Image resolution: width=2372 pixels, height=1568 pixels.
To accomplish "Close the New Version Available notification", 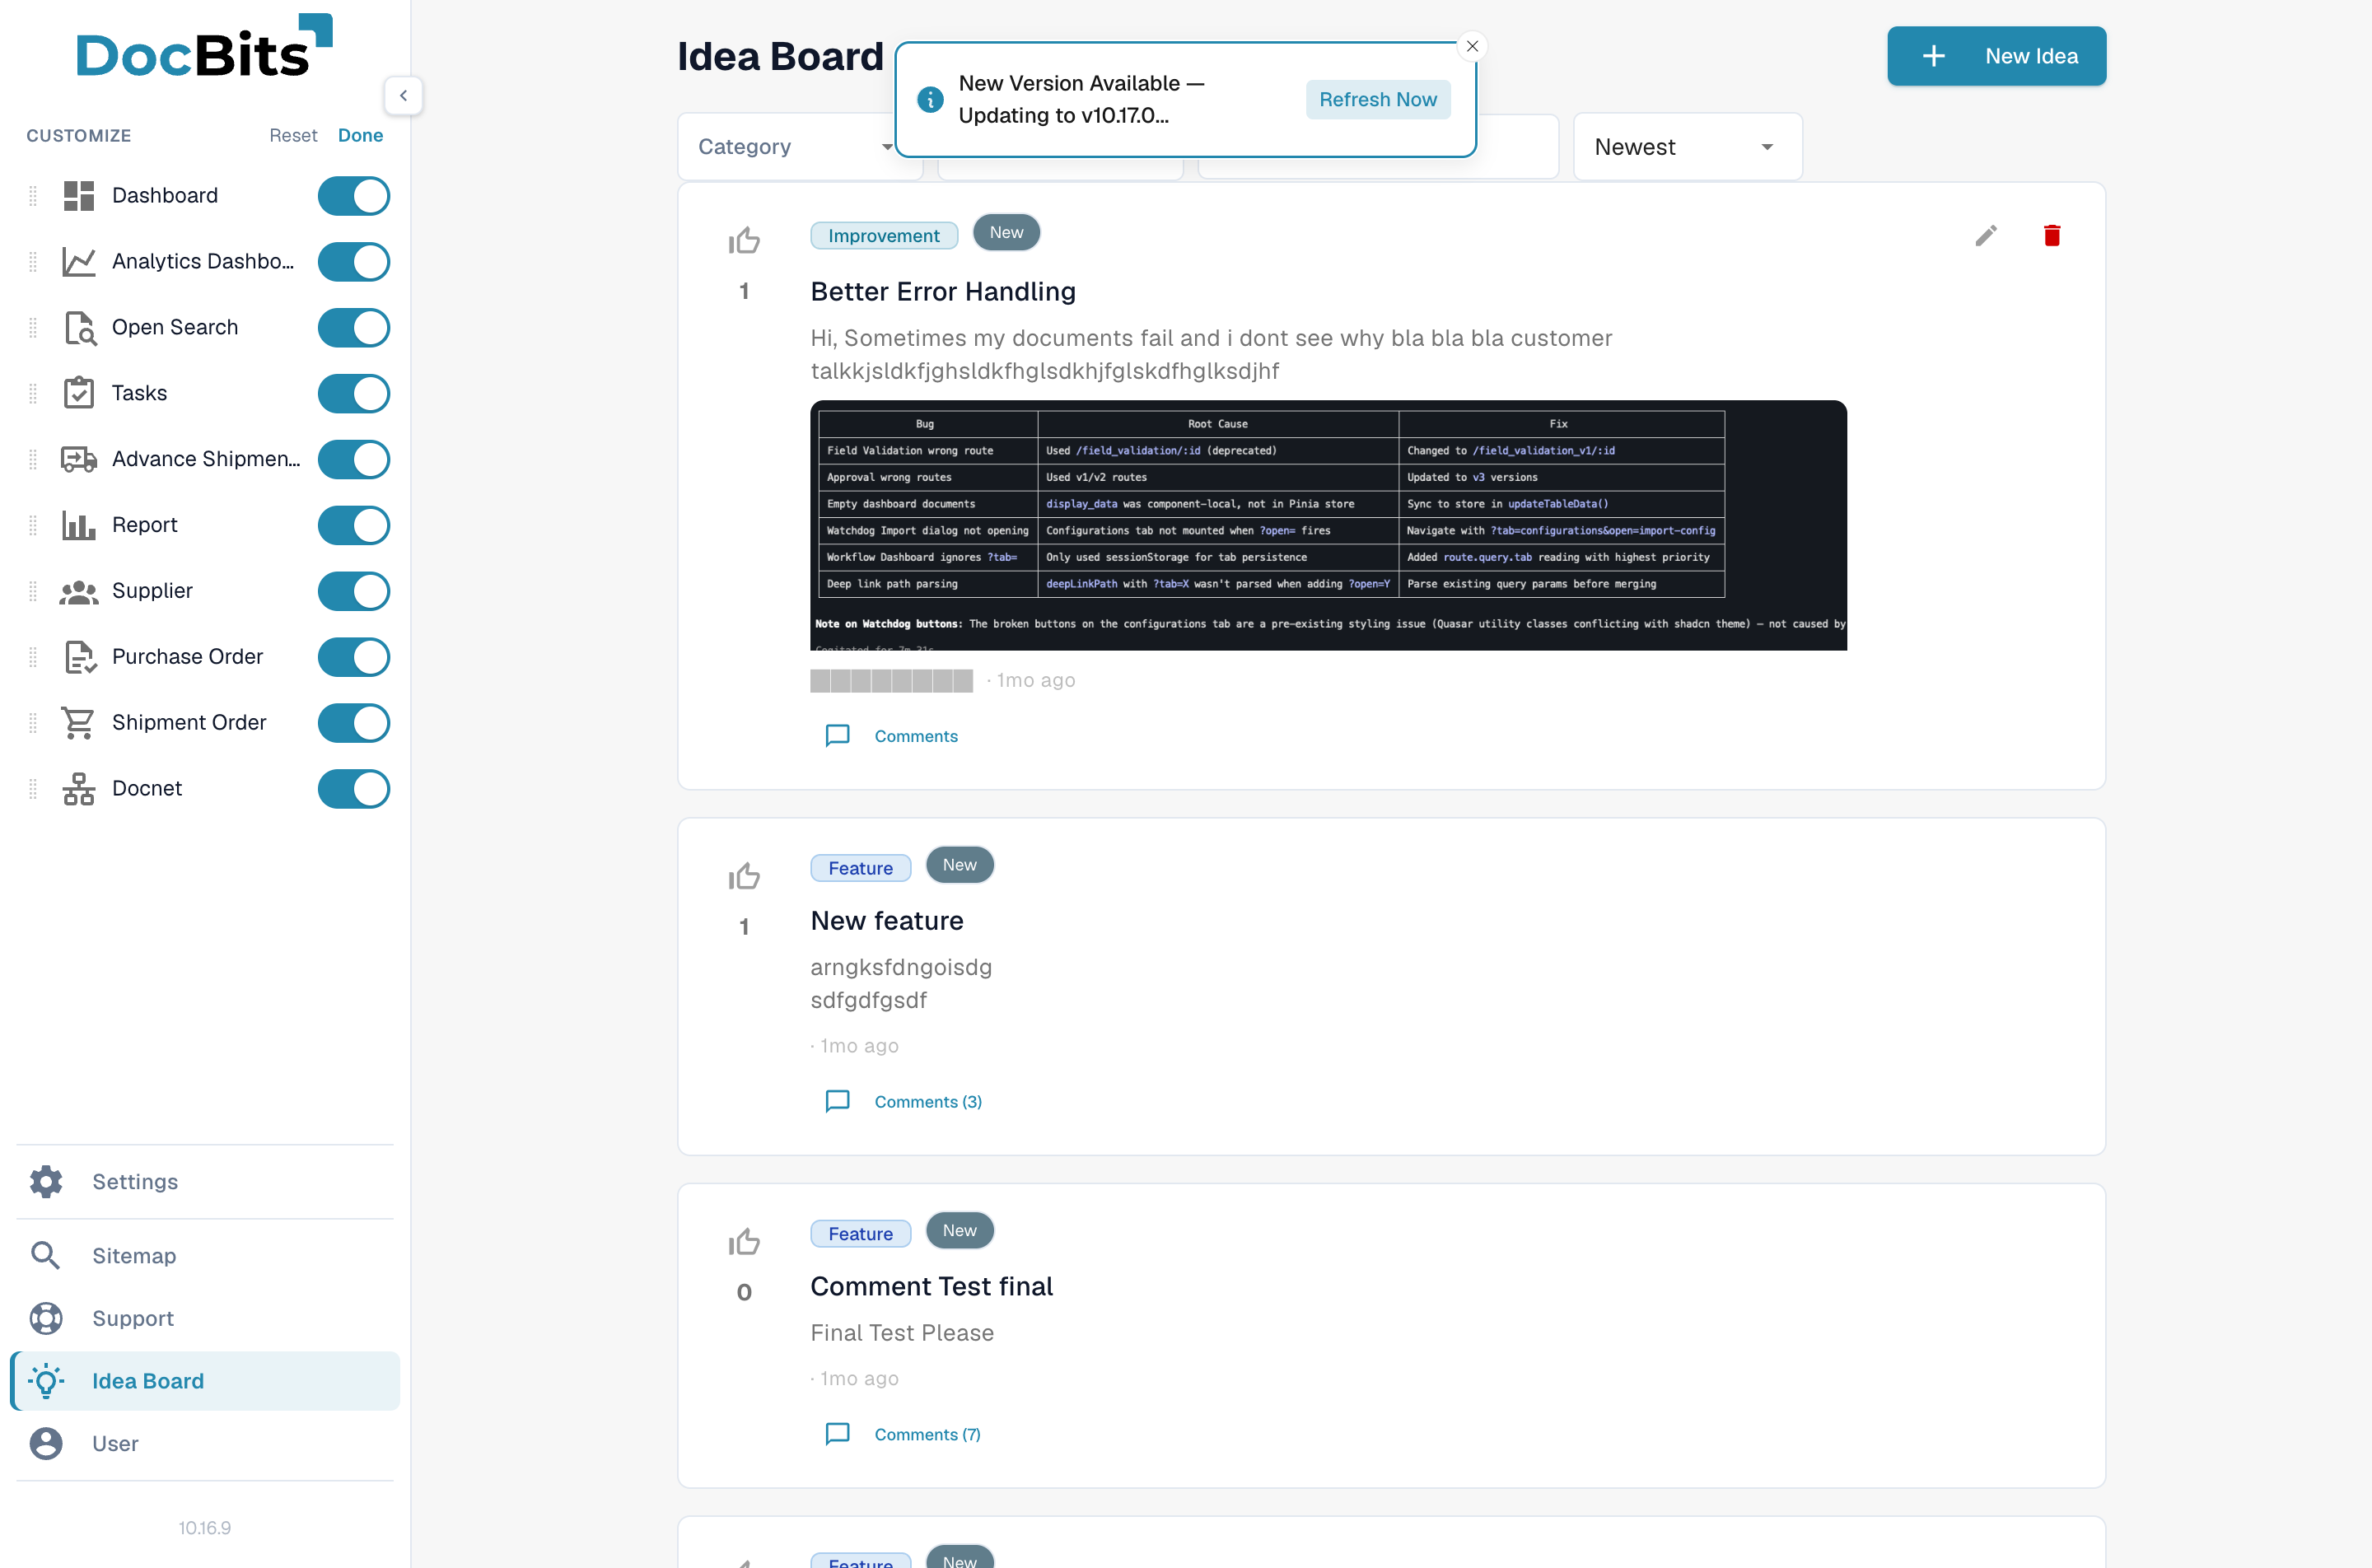I will tap(1472, 46).
